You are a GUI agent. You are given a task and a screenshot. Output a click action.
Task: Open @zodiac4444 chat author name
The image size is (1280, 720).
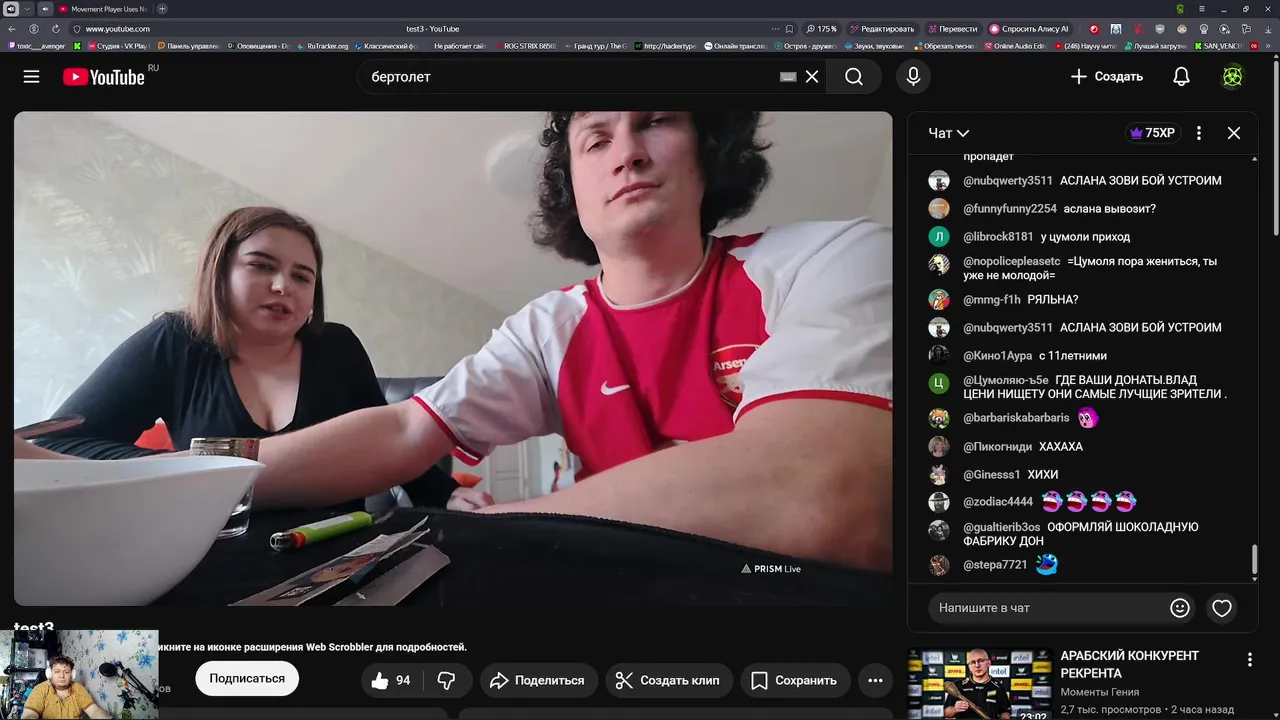pyautogui.click(x=998, y=502)
